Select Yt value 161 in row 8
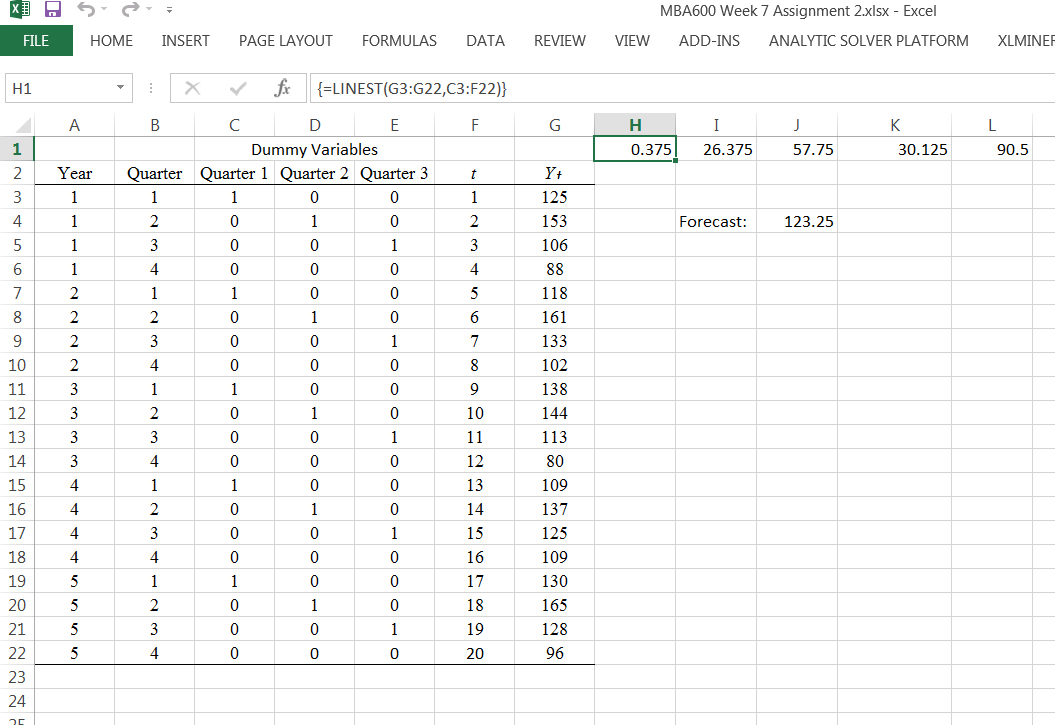Image resolution: width=1055 pixels, height=725 pixels. (554, 317)
